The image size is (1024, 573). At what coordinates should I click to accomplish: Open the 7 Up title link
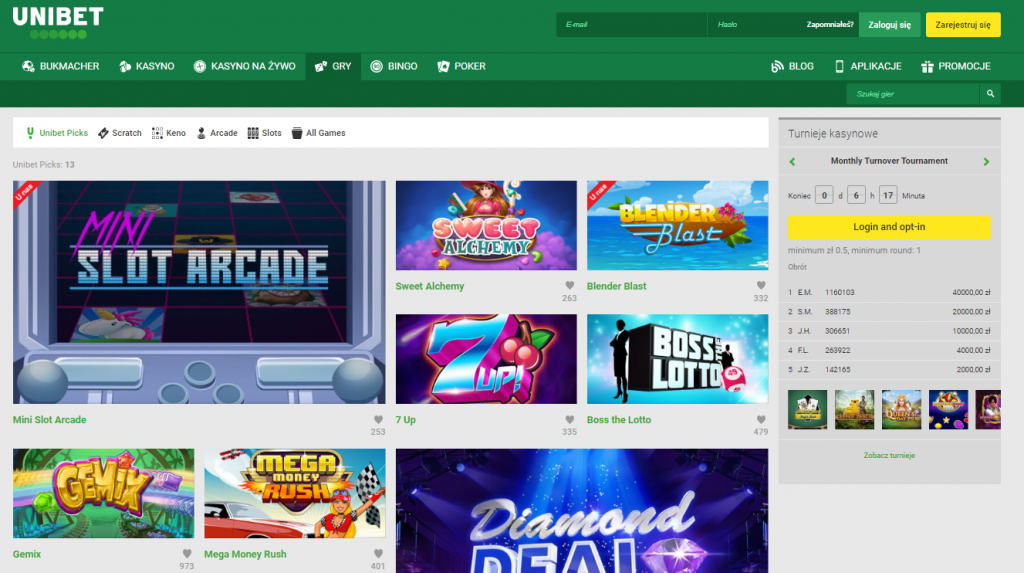(x=406, y=420)
